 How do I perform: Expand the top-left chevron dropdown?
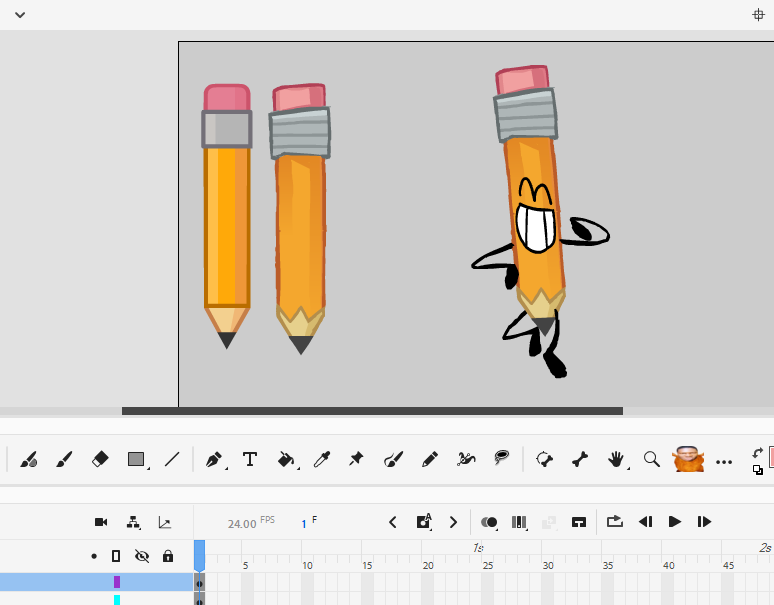coord(20,15)
